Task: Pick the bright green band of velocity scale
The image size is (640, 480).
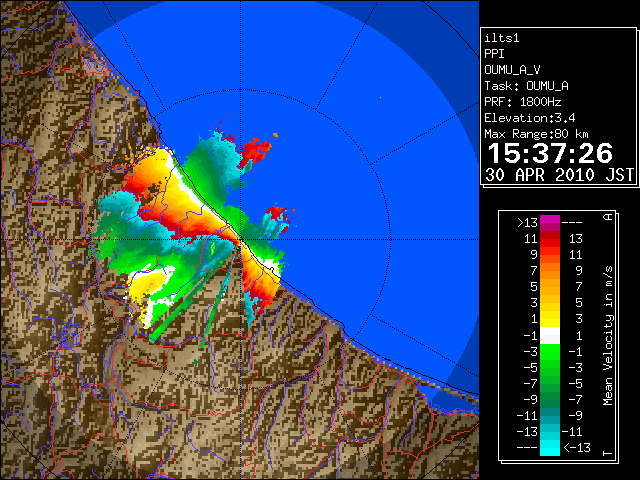Action: tap(550, 352)
